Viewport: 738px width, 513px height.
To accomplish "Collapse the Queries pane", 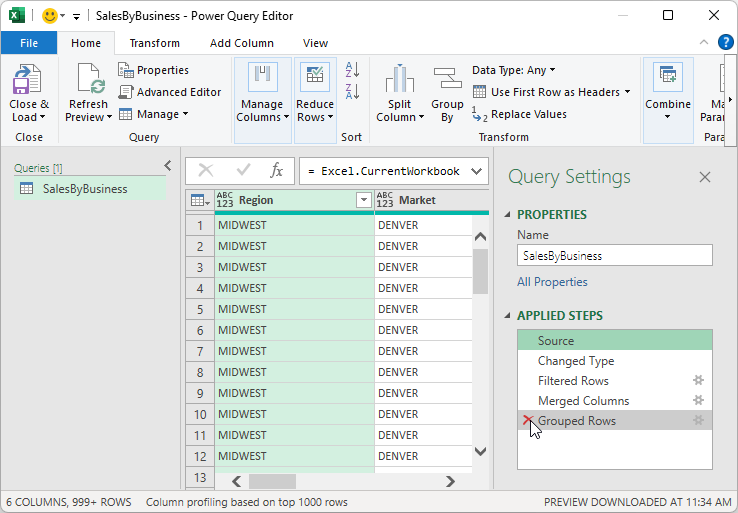I will pyautogui.click(x=168, y=166).
